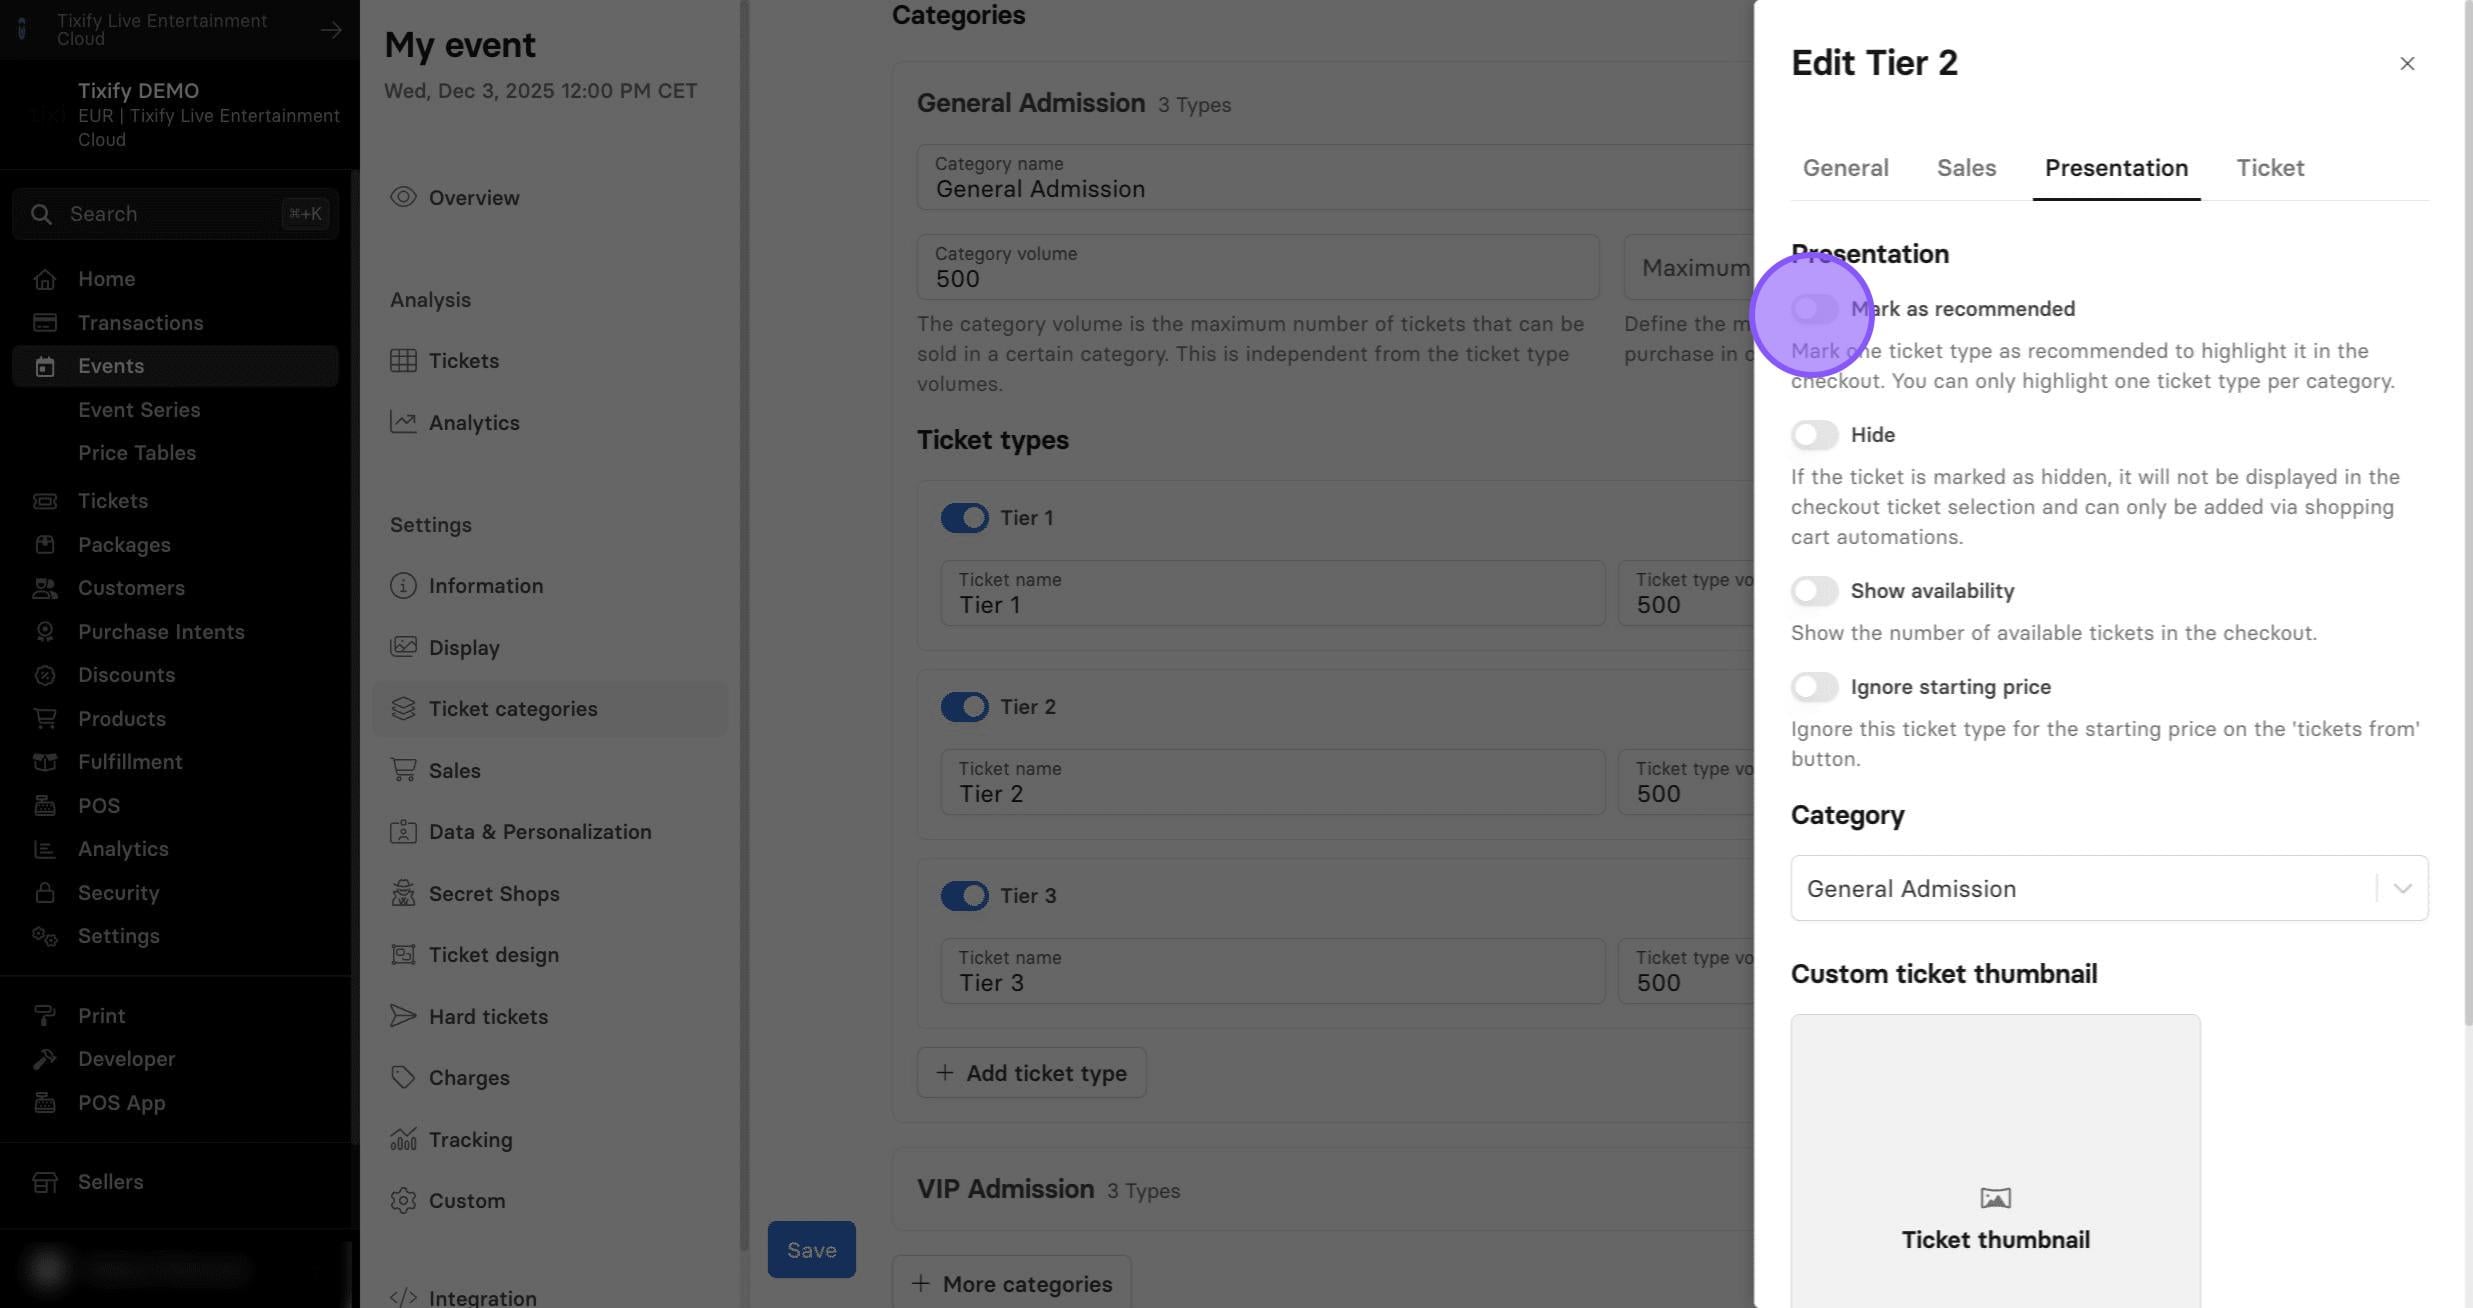Click the sidebar Search field
The width and height of the screenshot is (2473, 1308).
pos(176,213)
